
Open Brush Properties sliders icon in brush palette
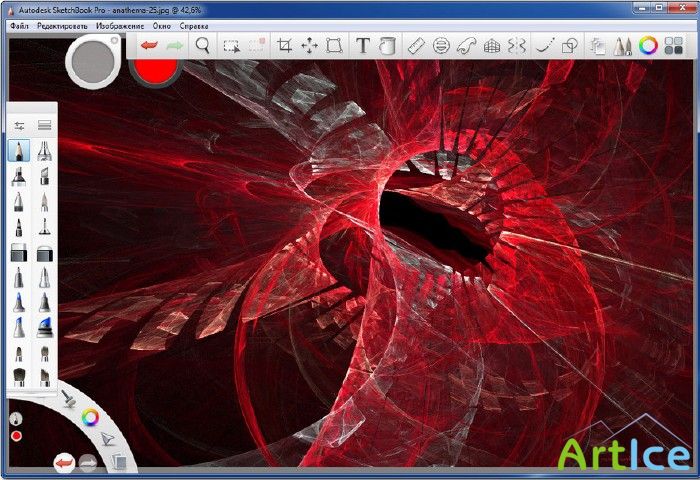coord(19,126)
